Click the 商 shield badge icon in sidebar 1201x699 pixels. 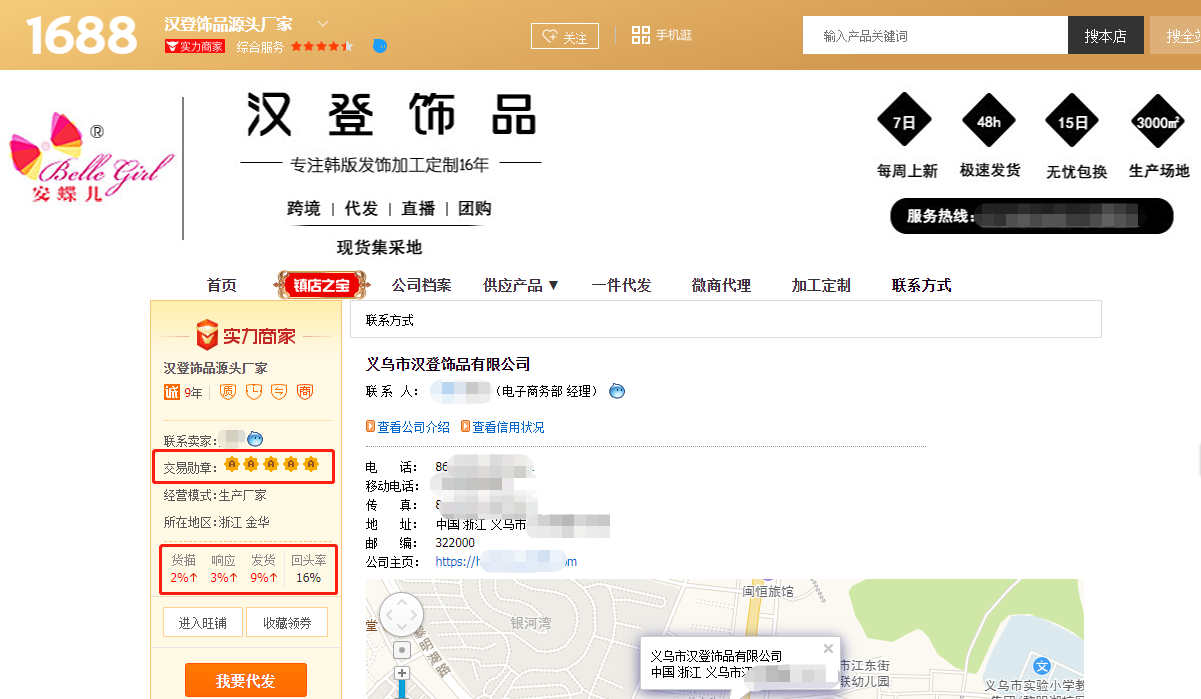(305, 392)
